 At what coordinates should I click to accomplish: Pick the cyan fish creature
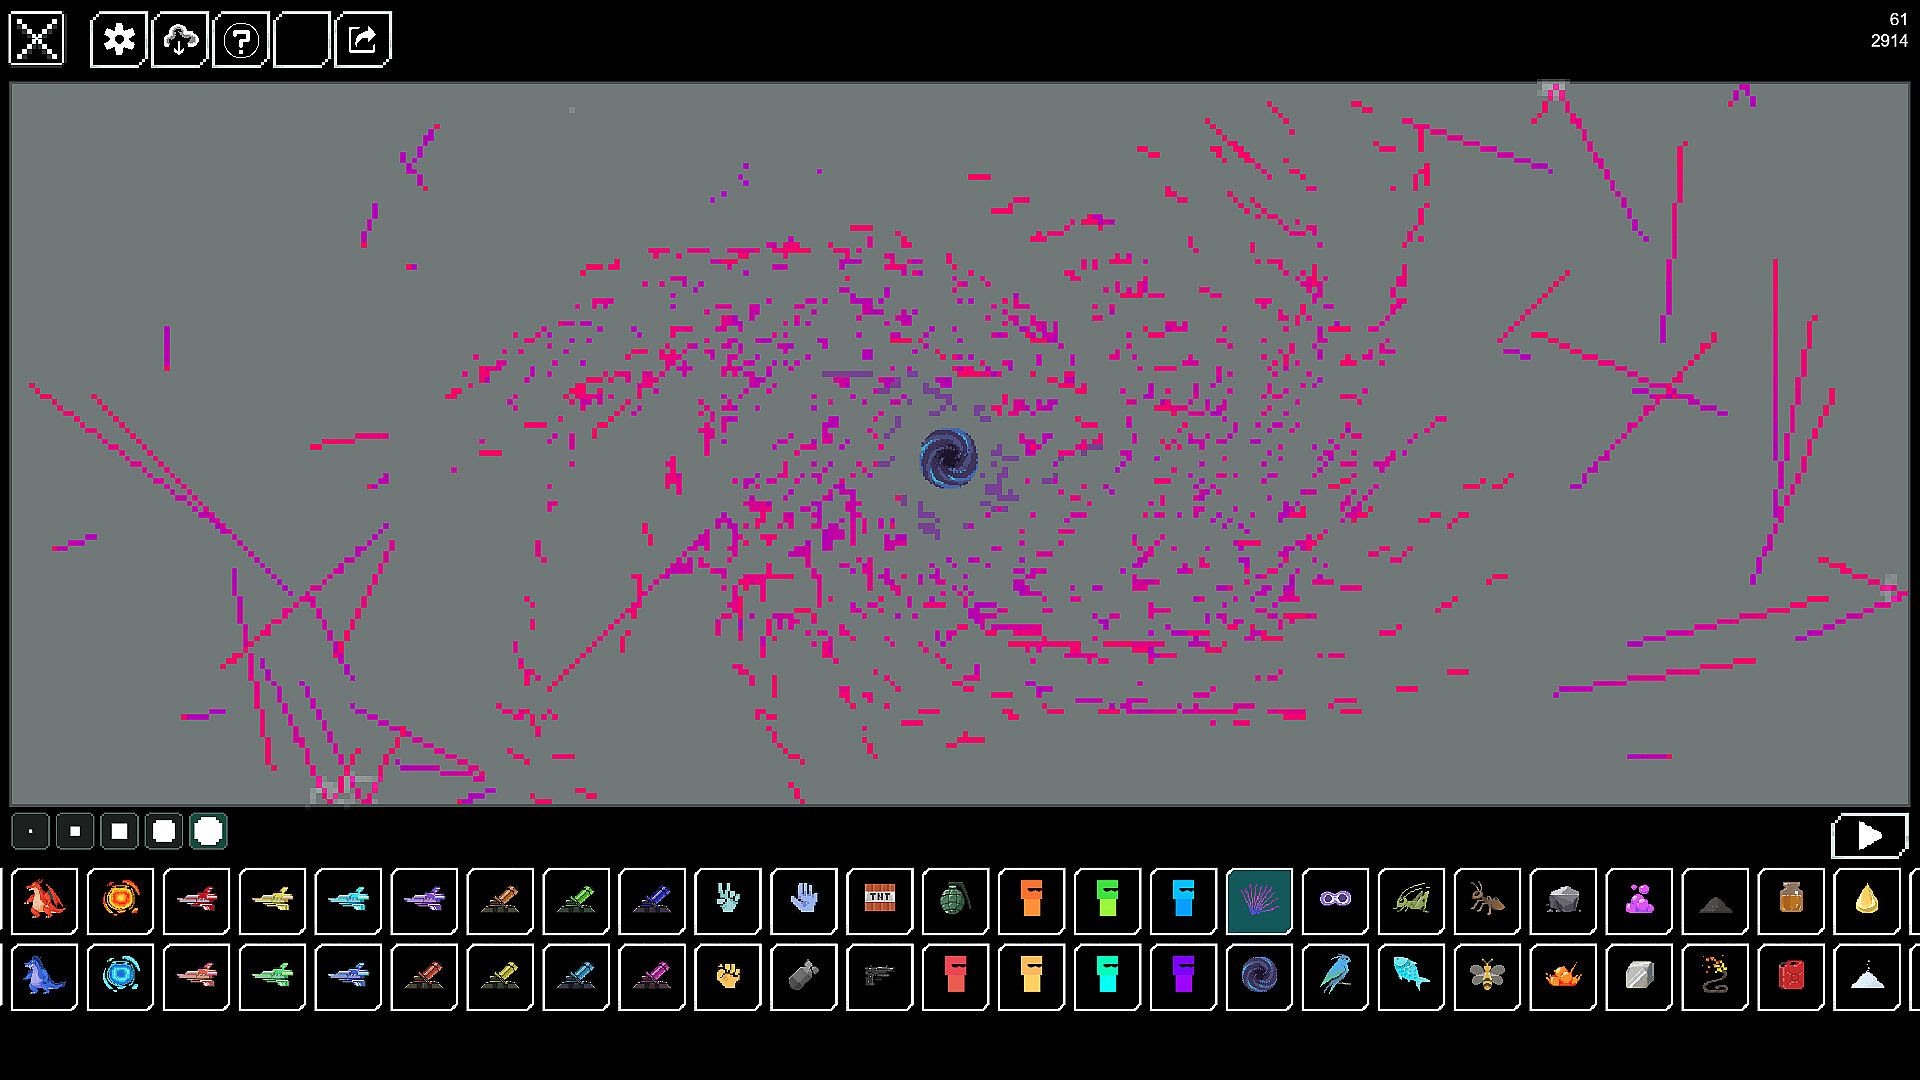[1411, 975]
